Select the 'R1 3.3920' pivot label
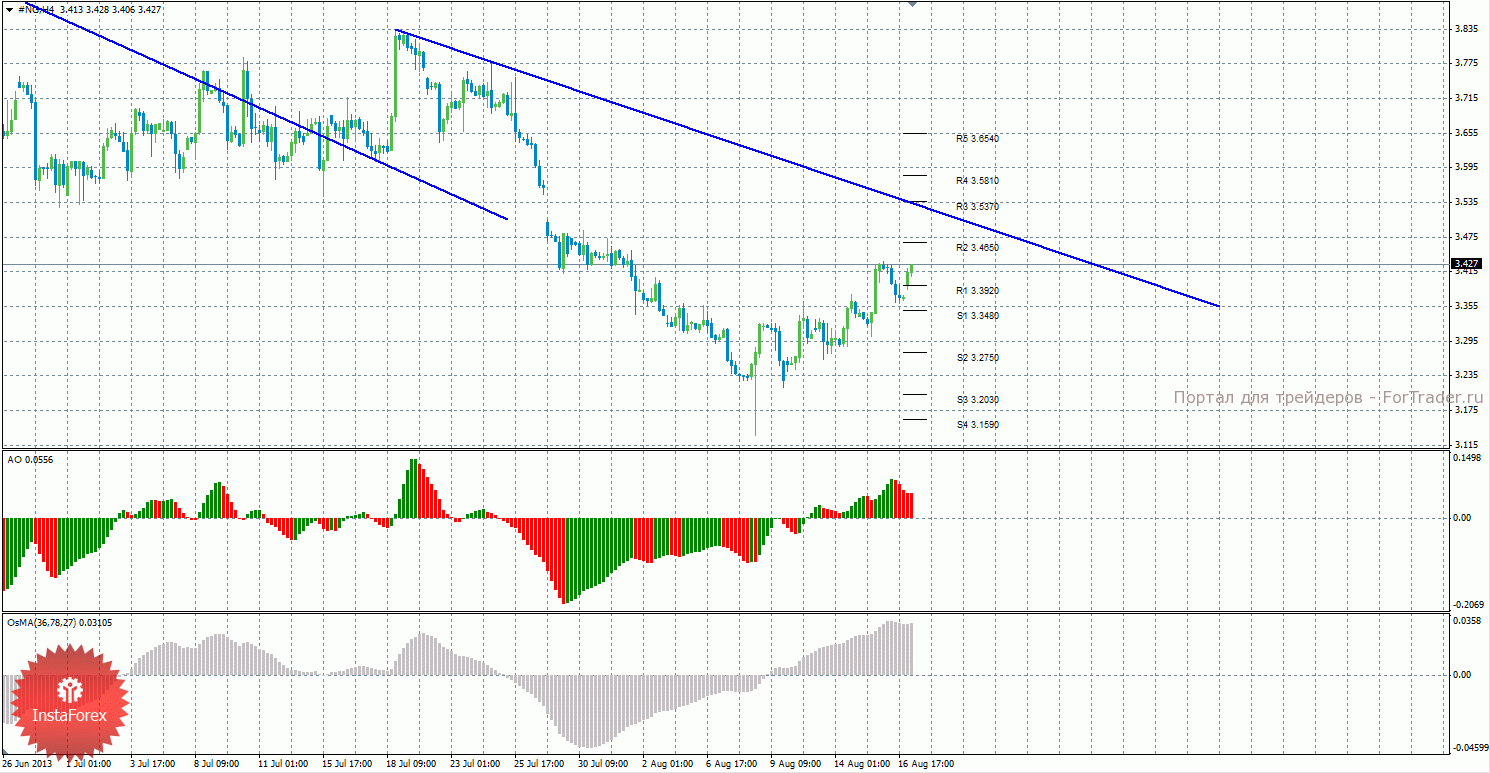The height and width of the screenshot is (773, 1490). (x=977, y=290)
